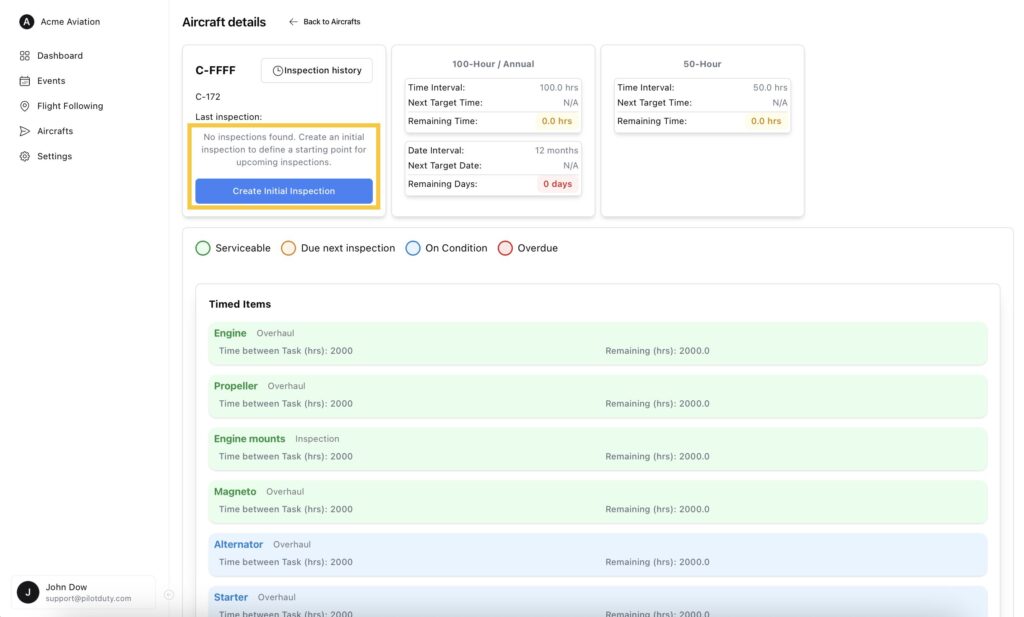Click the Aircrafts paper plane icon
Screen dimensions: 1024x617
[25, 131]
